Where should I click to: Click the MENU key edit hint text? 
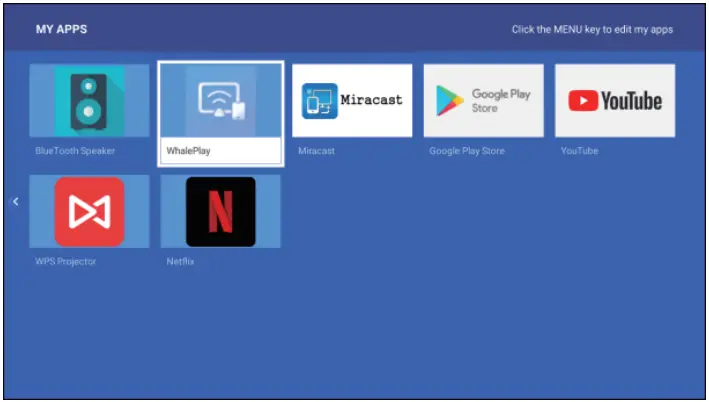(x=592, y=29)
